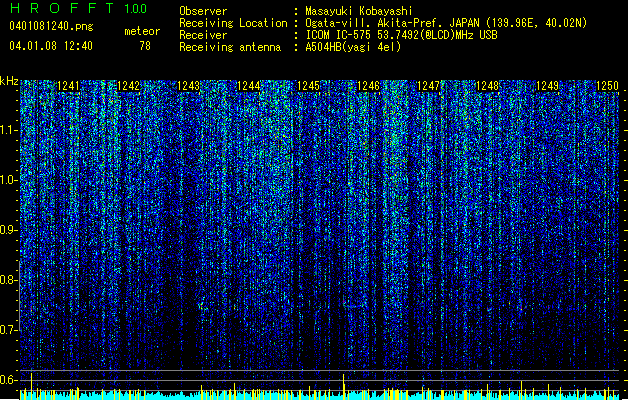
Task: Click the 1247 time marker
Action: click(428, 86)
